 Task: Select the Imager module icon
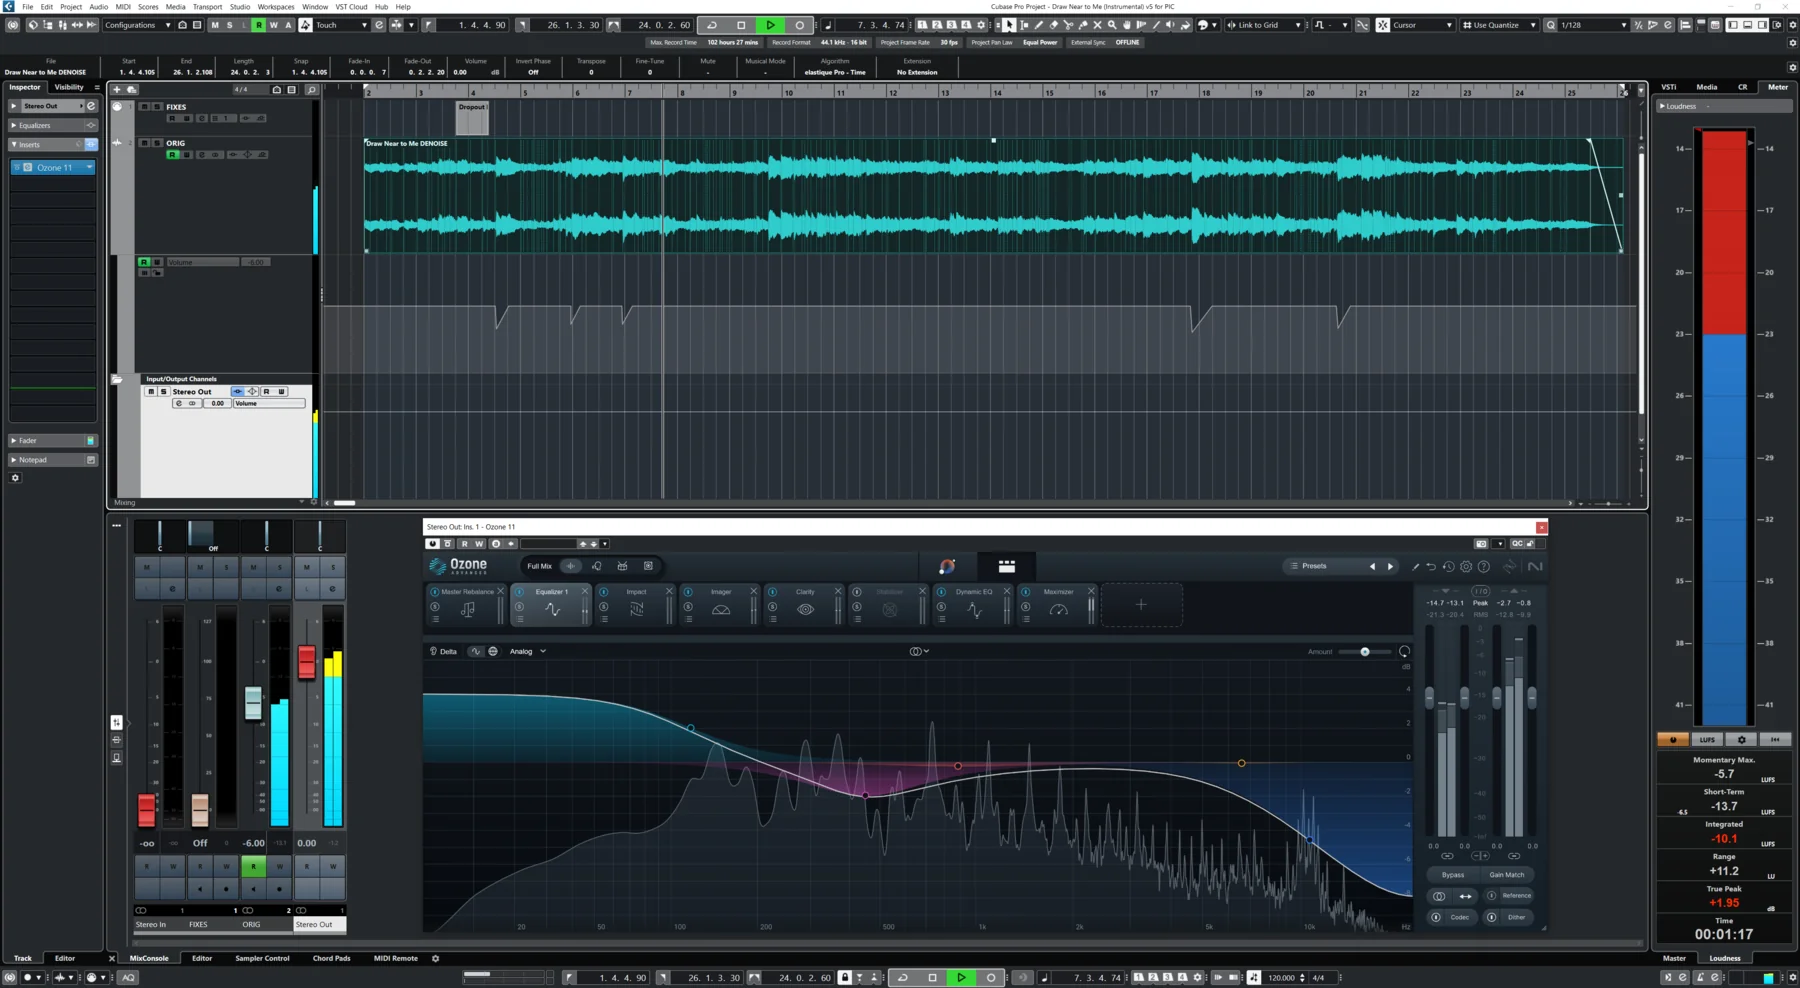pyautogui.click(x=721, y=610)
